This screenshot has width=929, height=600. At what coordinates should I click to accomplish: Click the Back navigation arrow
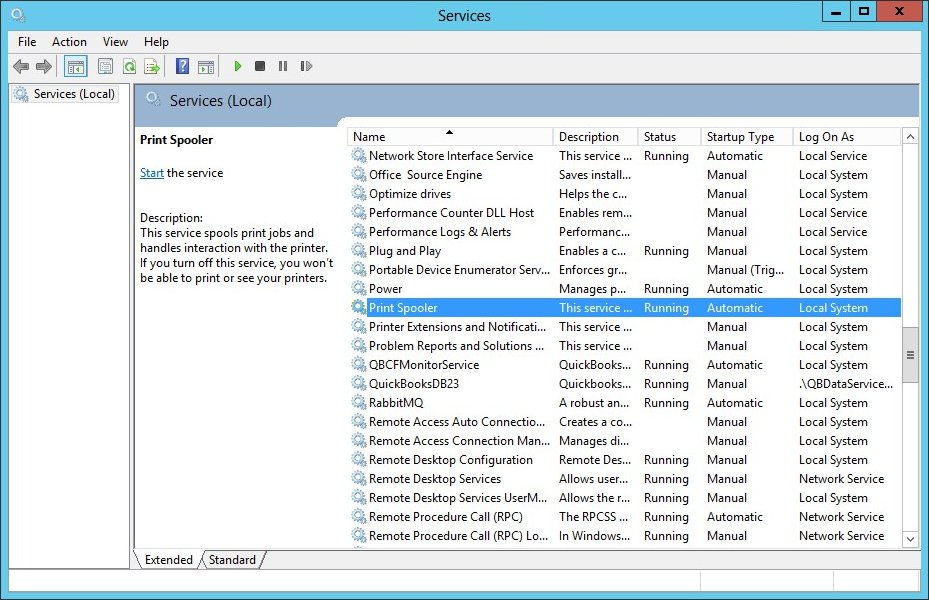(21, 66)
